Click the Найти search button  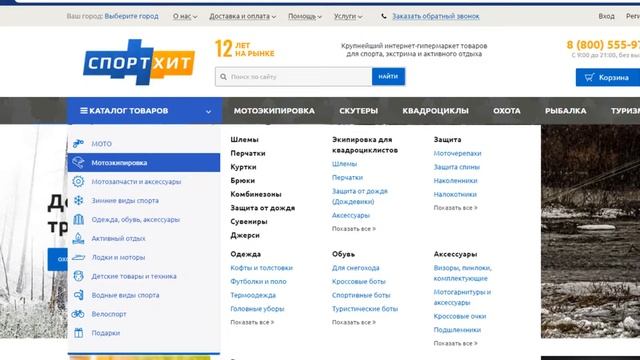388,76
